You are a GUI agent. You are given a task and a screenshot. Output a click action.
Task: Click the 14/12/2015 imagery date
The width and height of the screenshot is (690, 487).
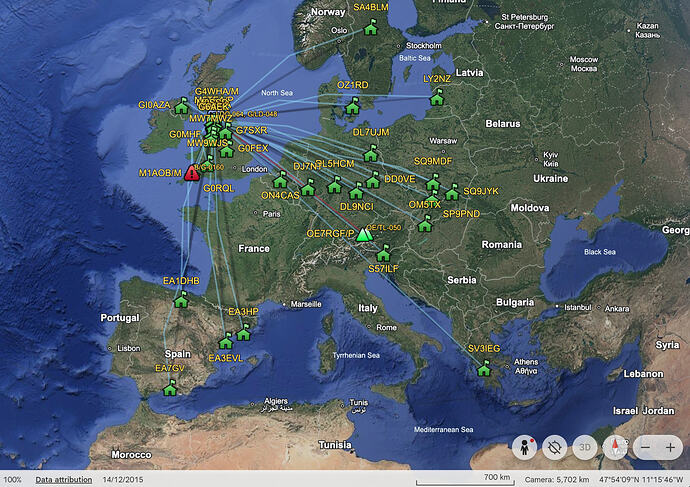tap(121, 480)
